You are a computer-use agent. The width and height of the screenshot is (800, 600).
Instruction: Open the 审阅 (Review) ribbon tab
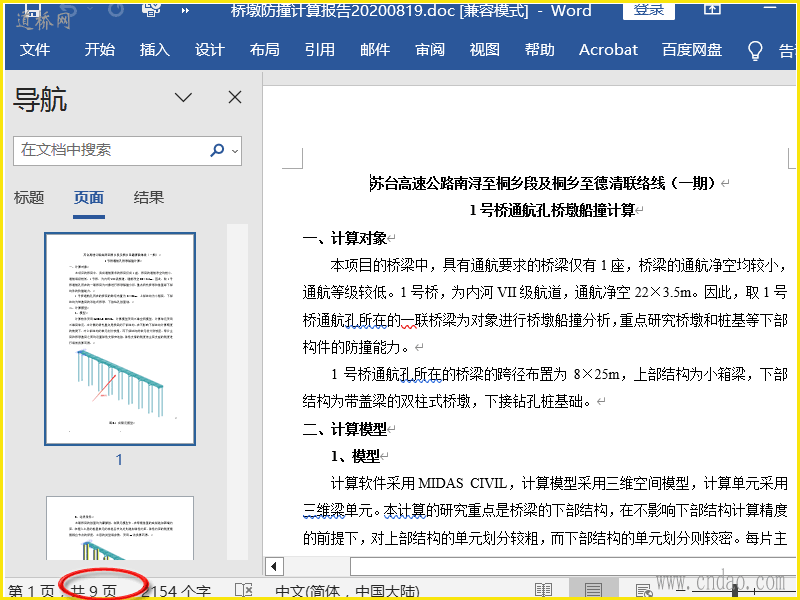(x=430, y=50)
